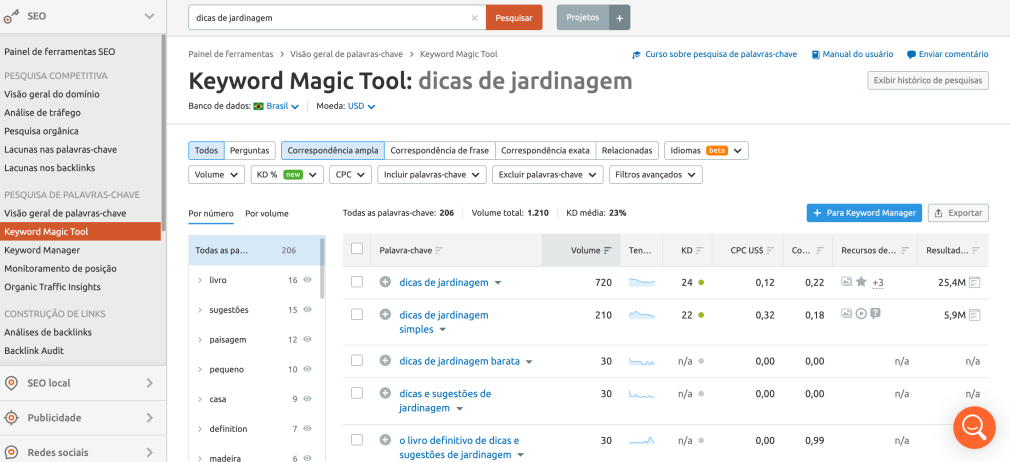
Task: Click the Redes sociais icon
Action: point(11,452)
